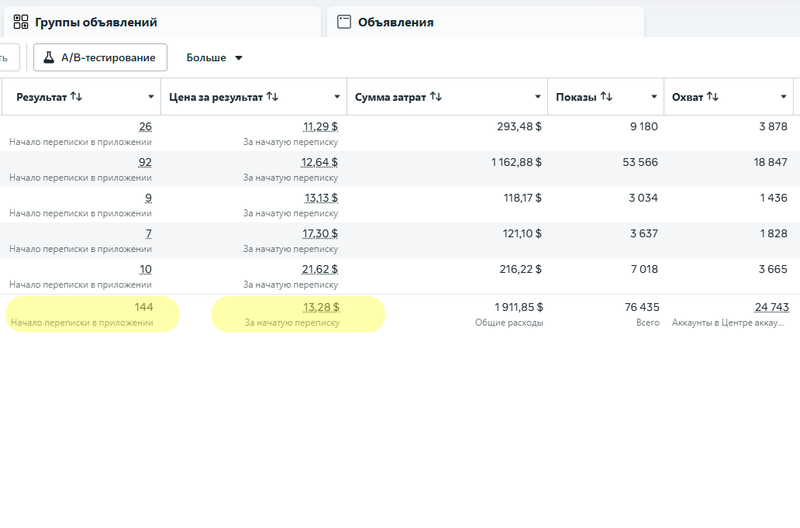Viewport: 800px width, 528px height.
Task: Open the Результат column dropdown arrow
Action: tap(151, 97)
